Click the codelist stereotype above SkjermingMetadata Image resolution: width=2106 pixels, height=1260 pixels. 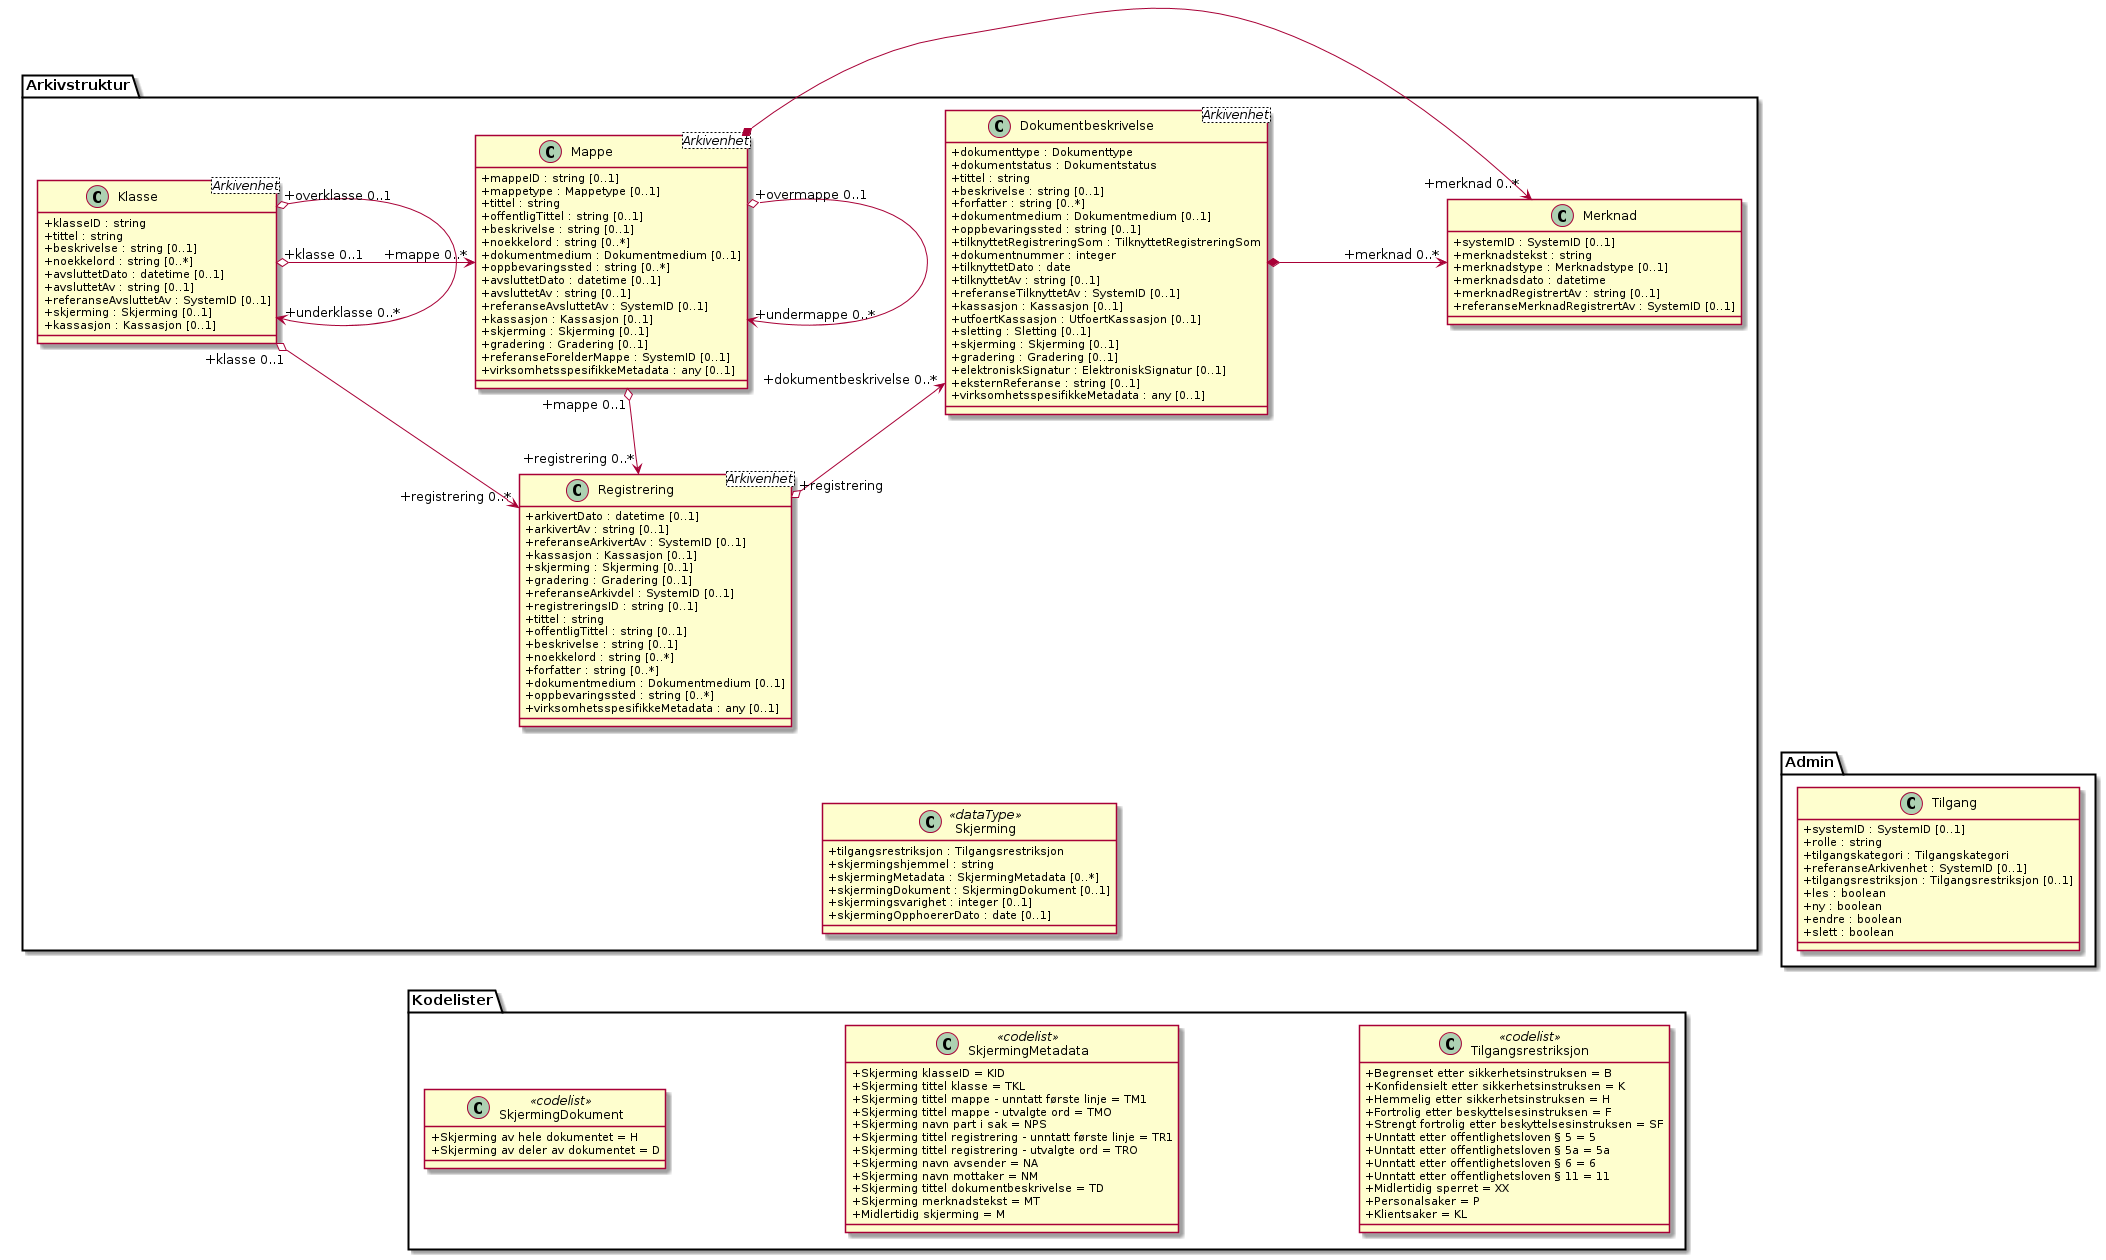(x=1028, y=1037)
